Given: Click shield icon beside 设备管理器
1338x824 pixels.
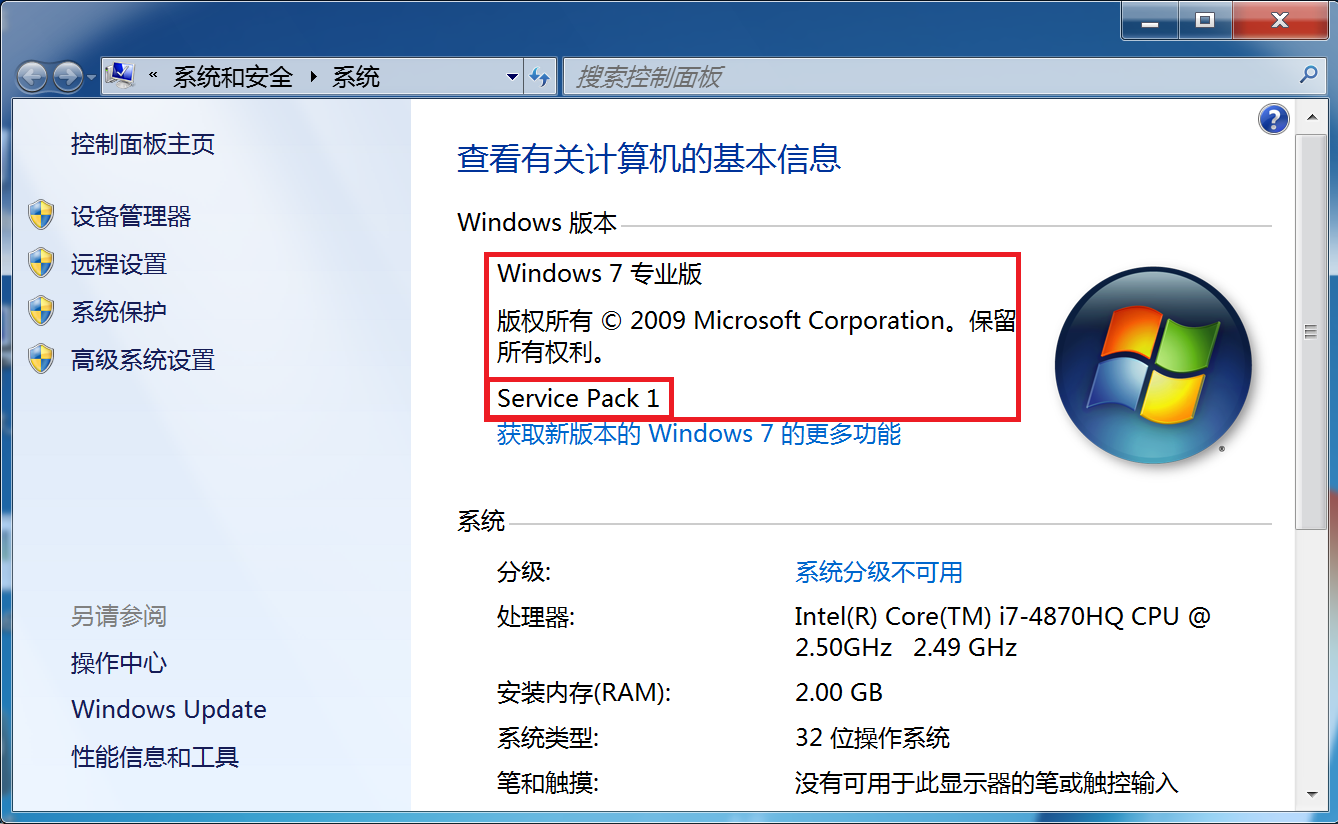Looking at the screenshot, I should [x=41, y=215].
